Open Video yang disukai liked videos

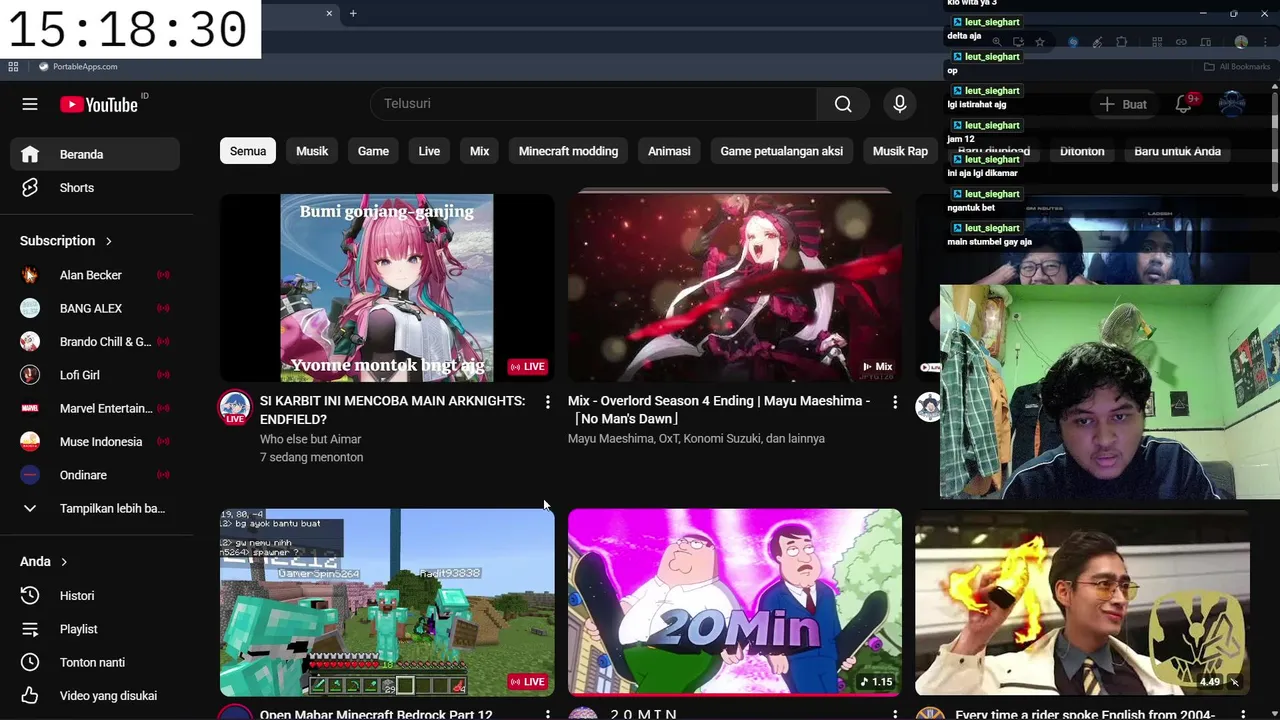click(x=95, y=696)
